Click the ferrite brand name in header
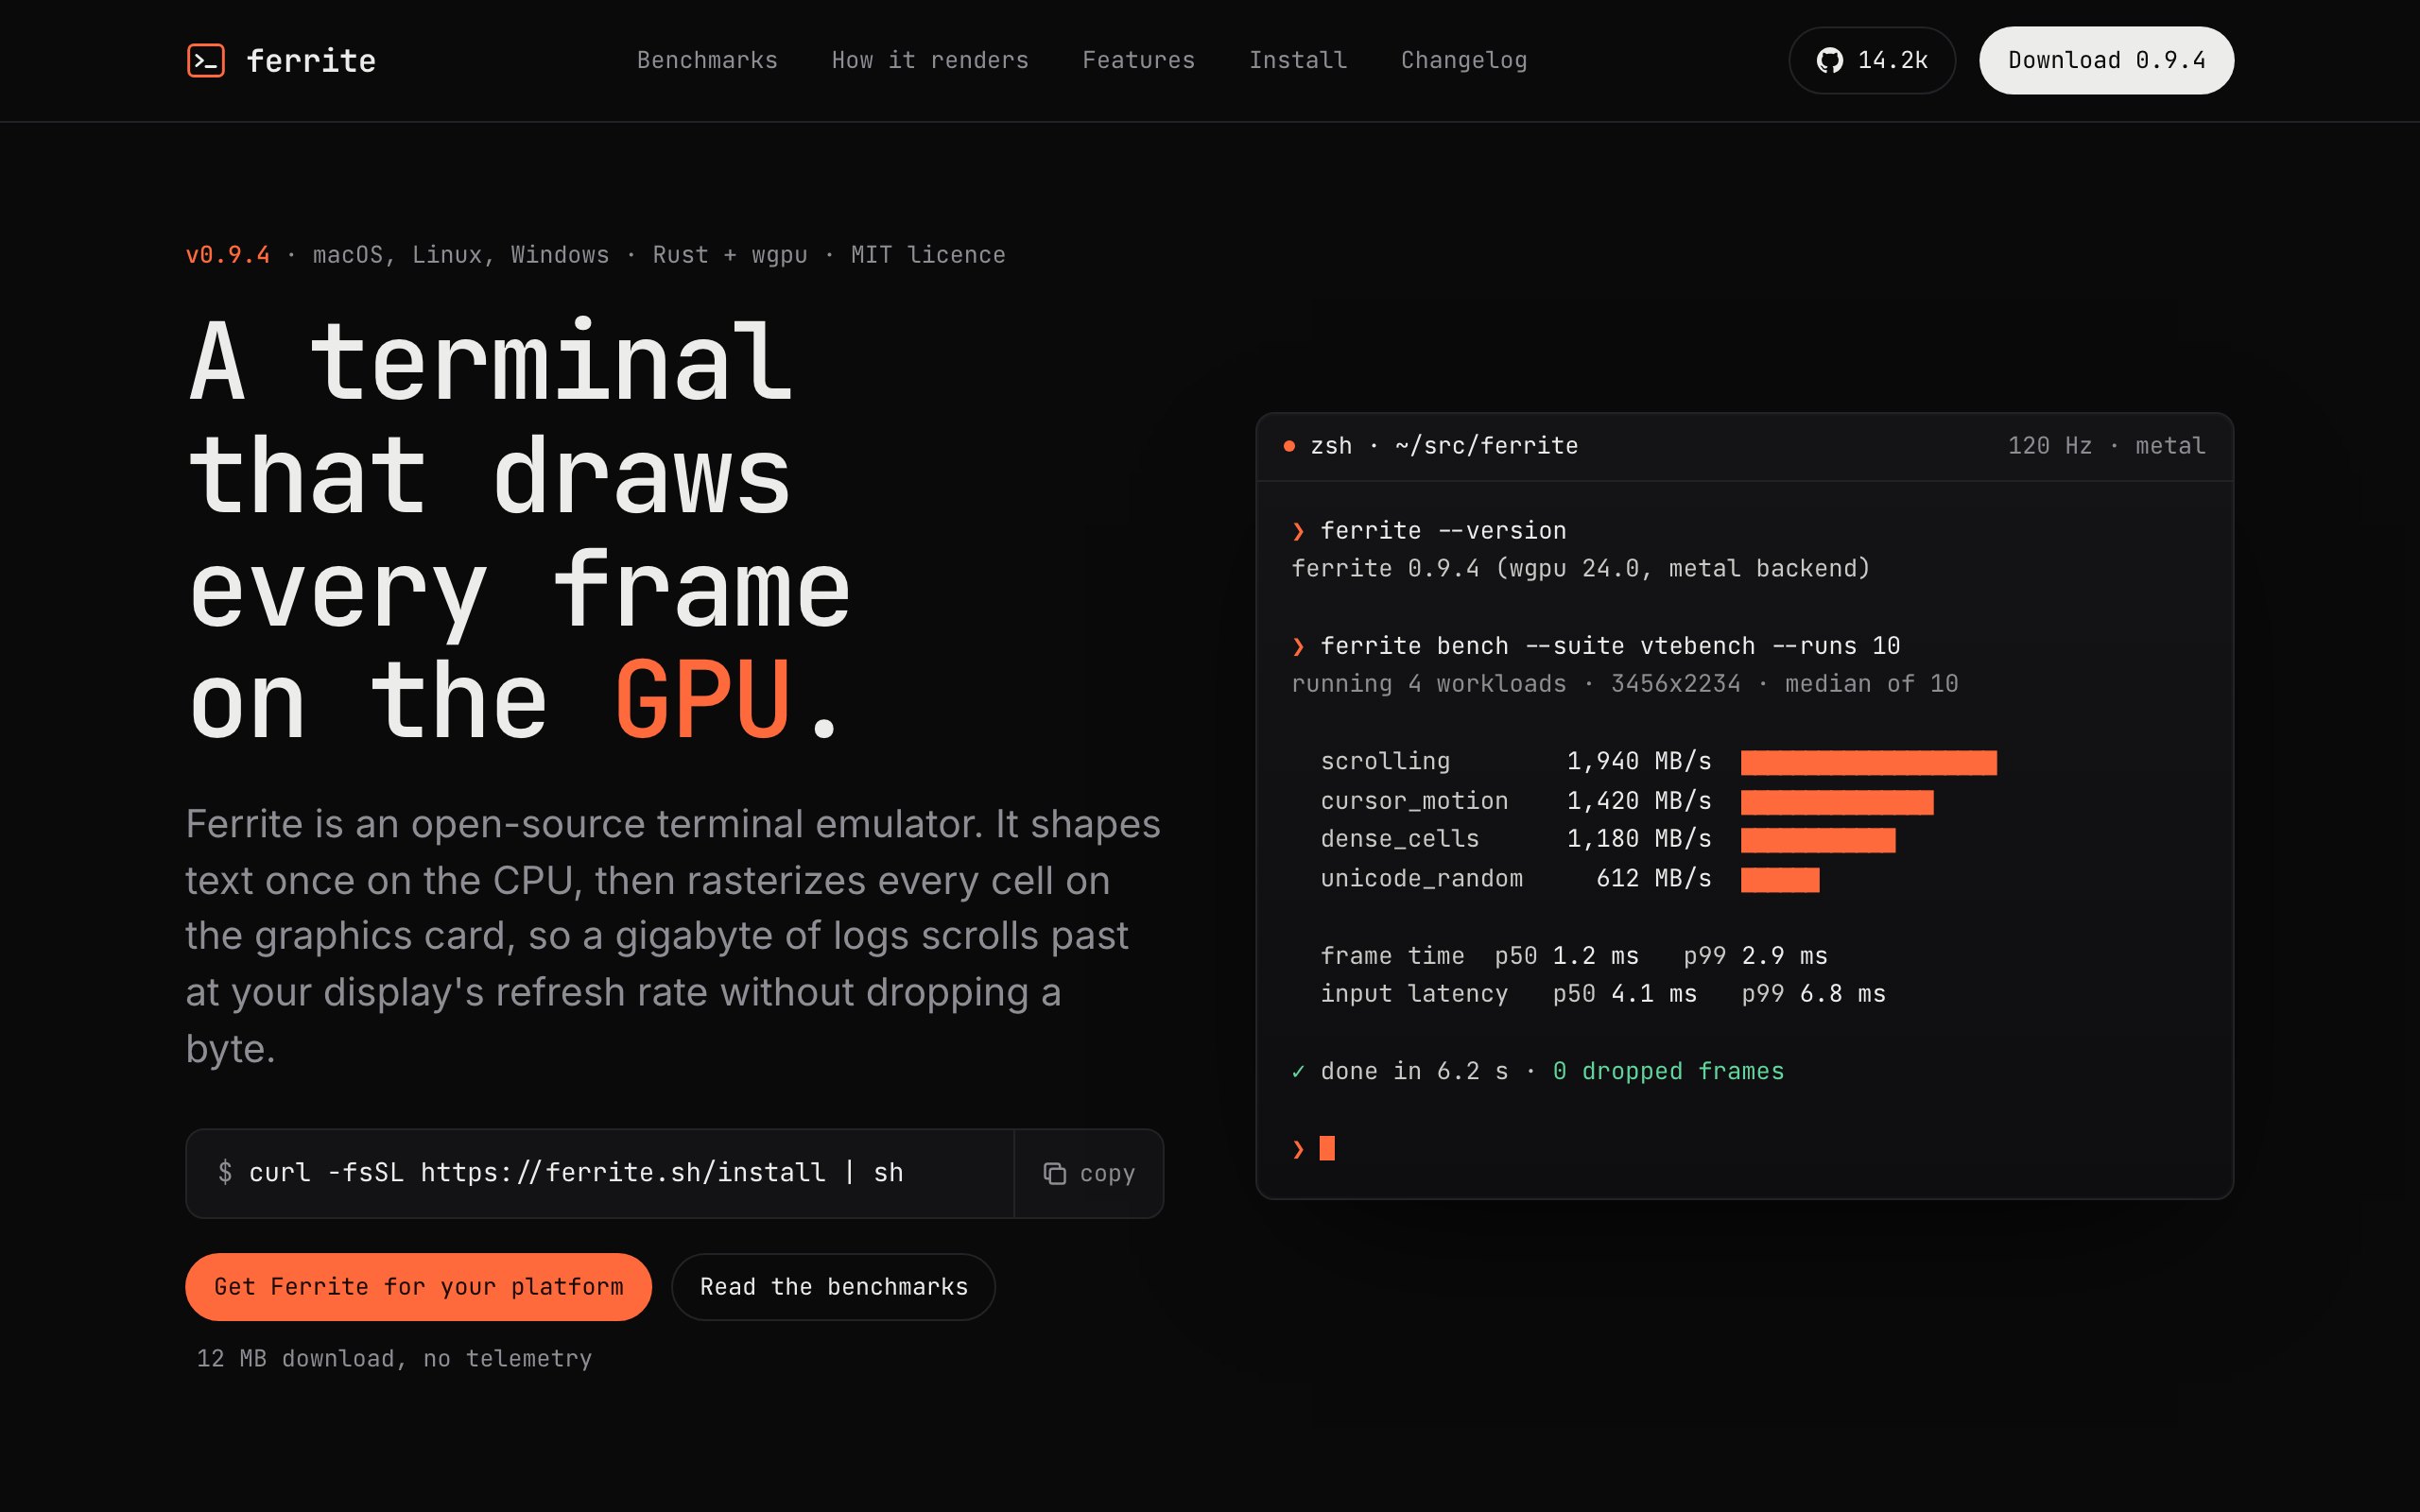The height and width of the screenshot is (1512, 2420). pyautogui.click(x=311, y=60)
